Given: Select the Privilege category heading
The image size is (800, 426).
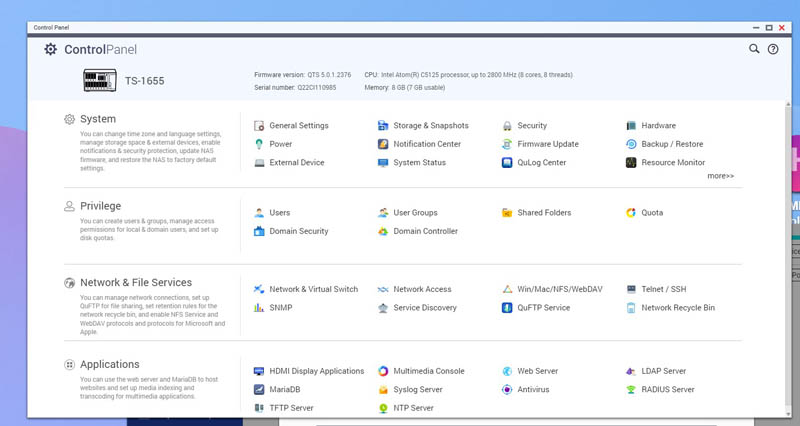Looking at the screenshot, I should coord(100,206).
